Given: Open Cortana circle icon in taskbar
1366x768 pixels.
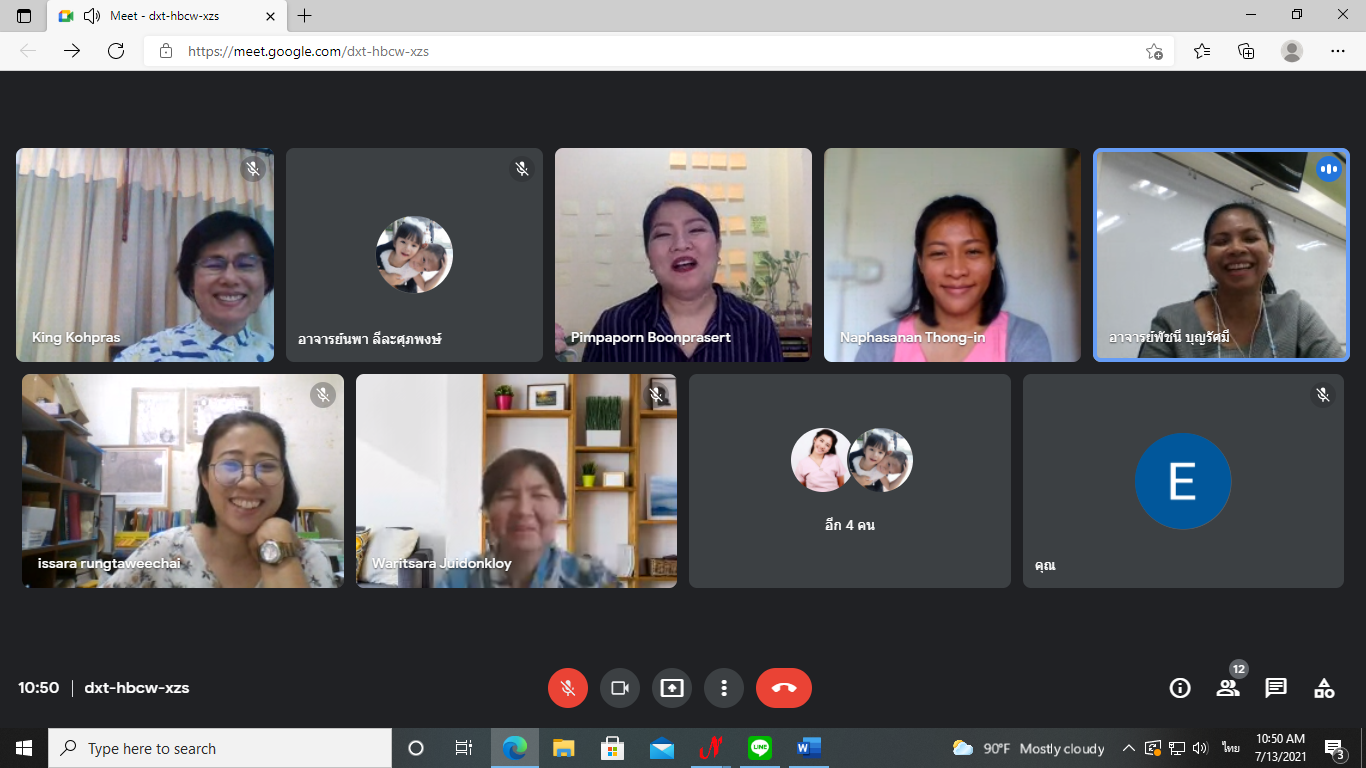Looking at the screenshot, I should pyautogui.click(x=416, y=748).
